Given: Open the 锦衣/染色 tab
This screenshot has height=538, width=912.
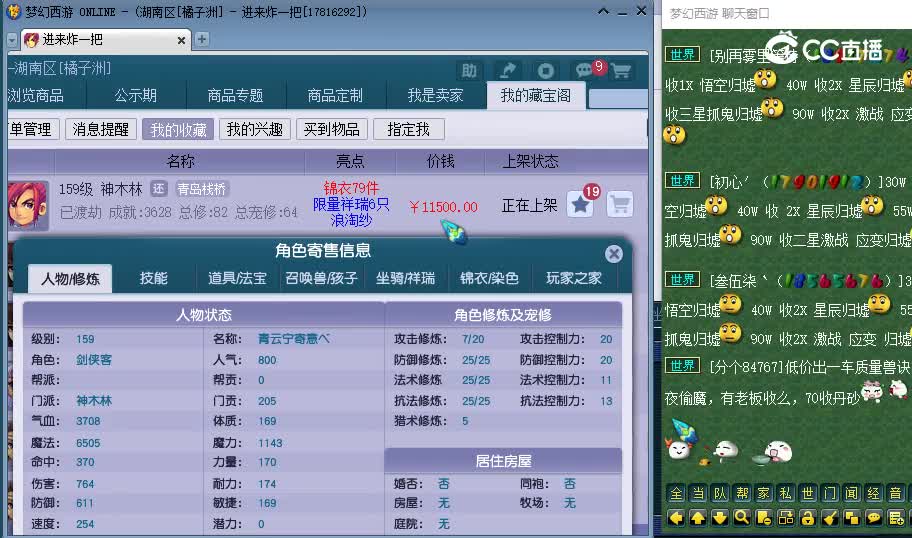Looking at the screenshot, I should coord(489,279).
